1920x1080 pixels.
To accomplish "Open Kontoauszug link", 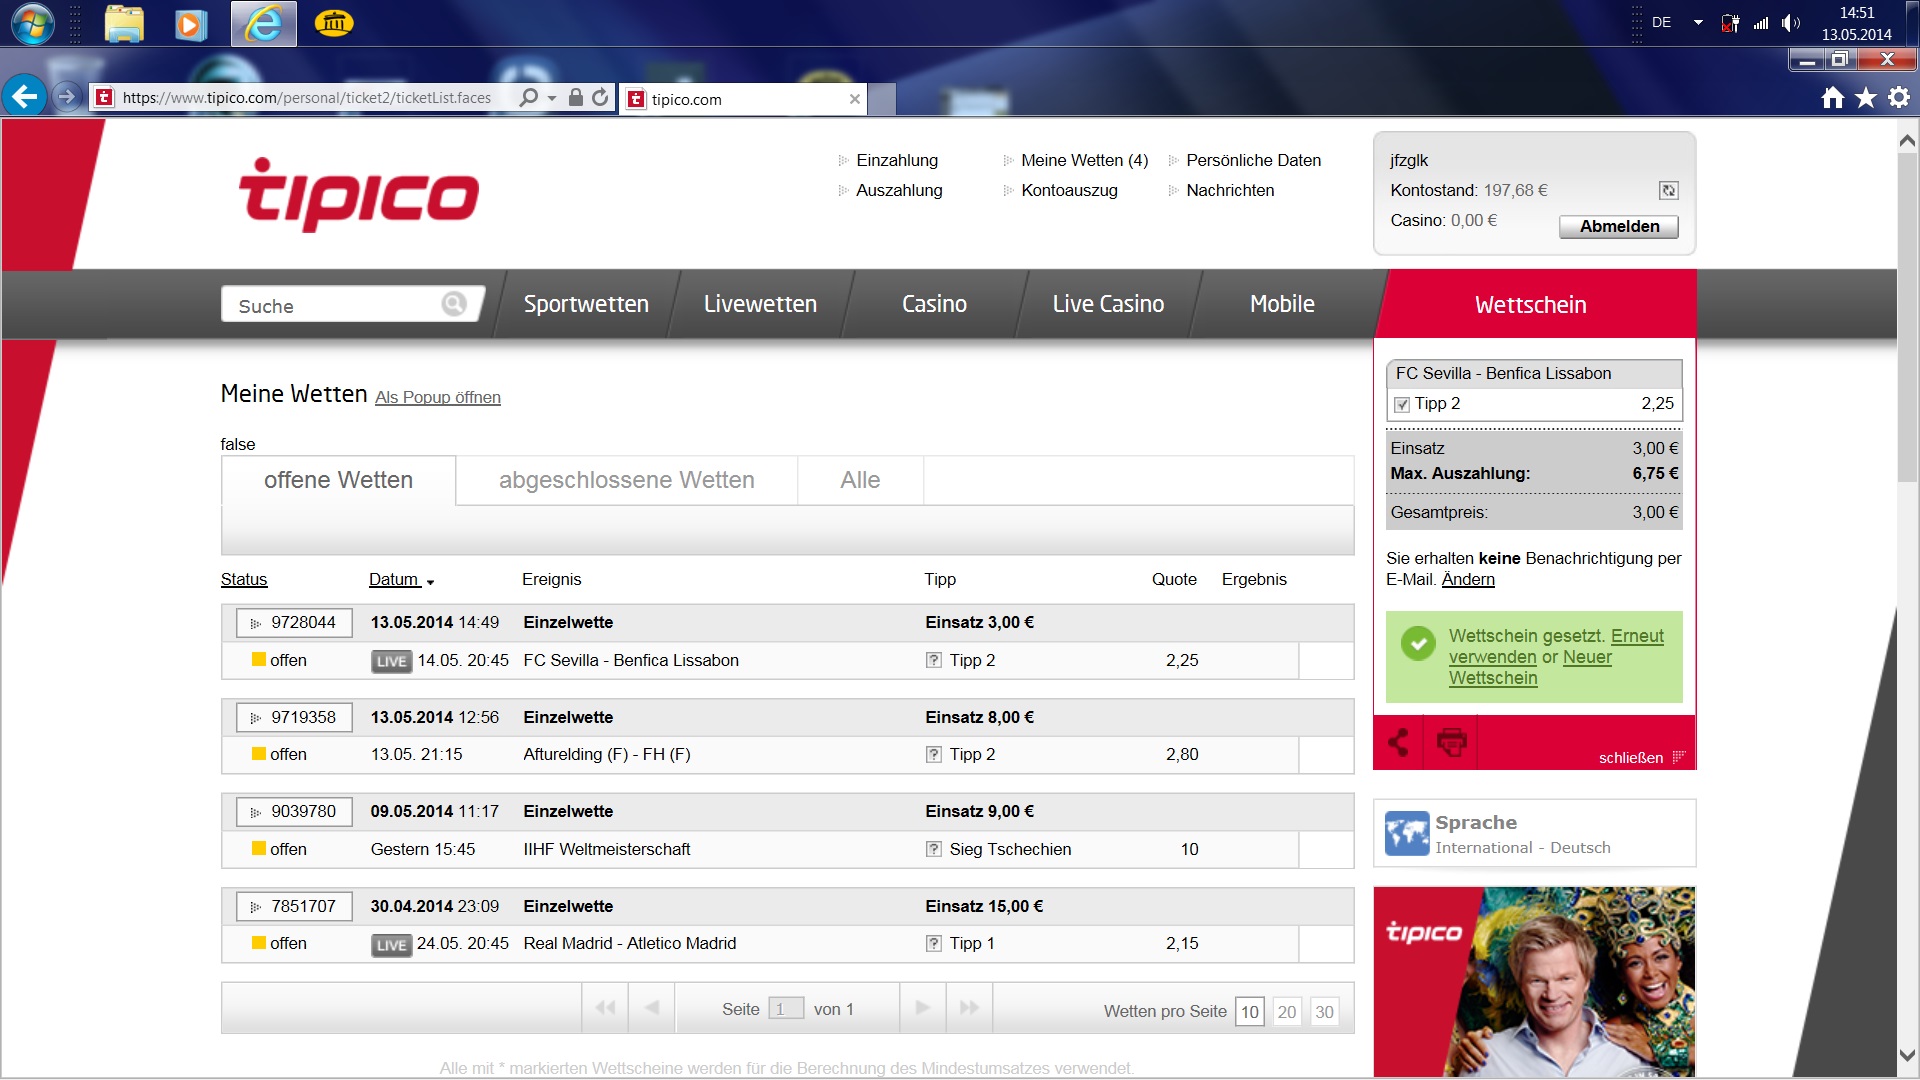I will pyautogui.click(x=1069, y=190).
